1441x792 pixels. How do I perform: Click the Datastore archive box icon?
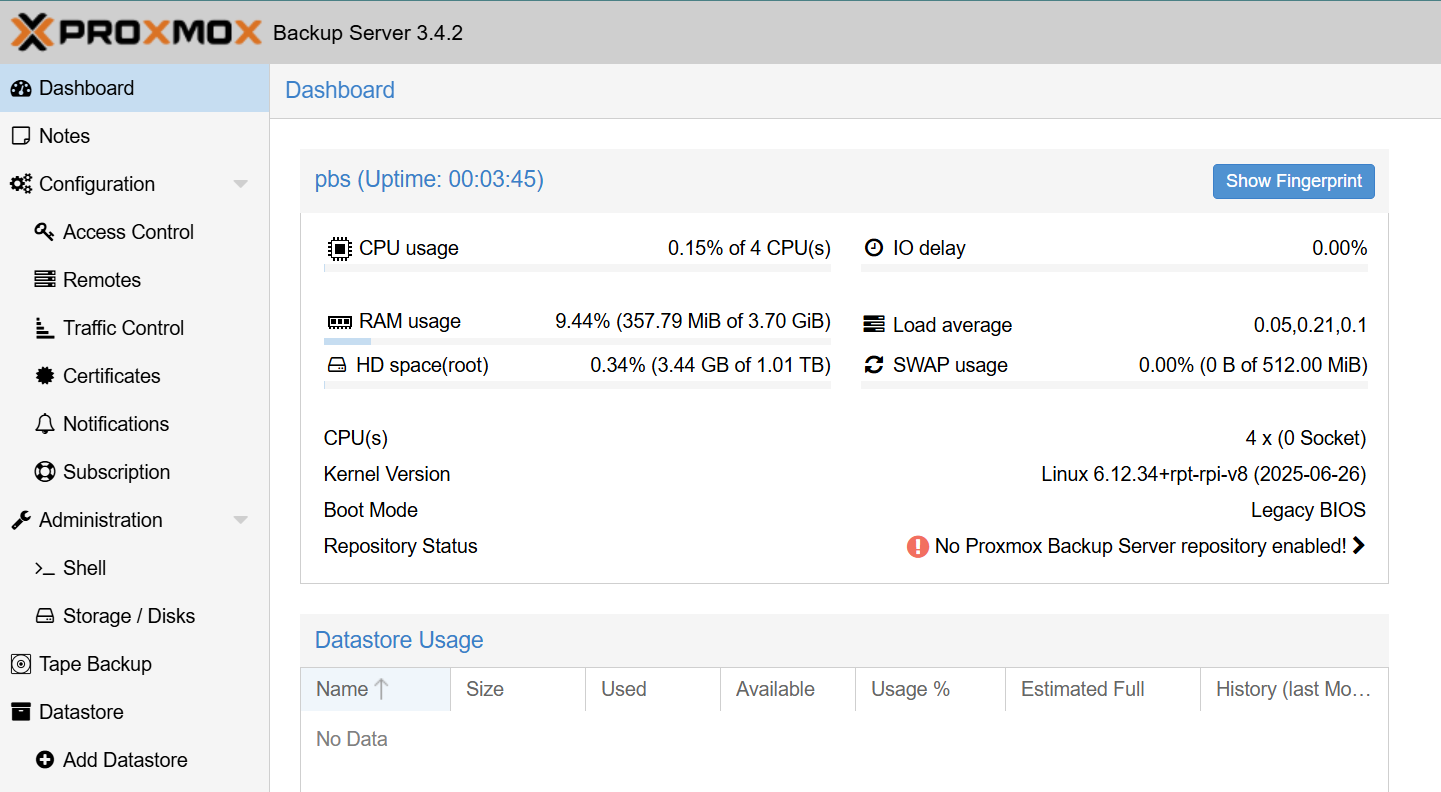tap(21, 712)
